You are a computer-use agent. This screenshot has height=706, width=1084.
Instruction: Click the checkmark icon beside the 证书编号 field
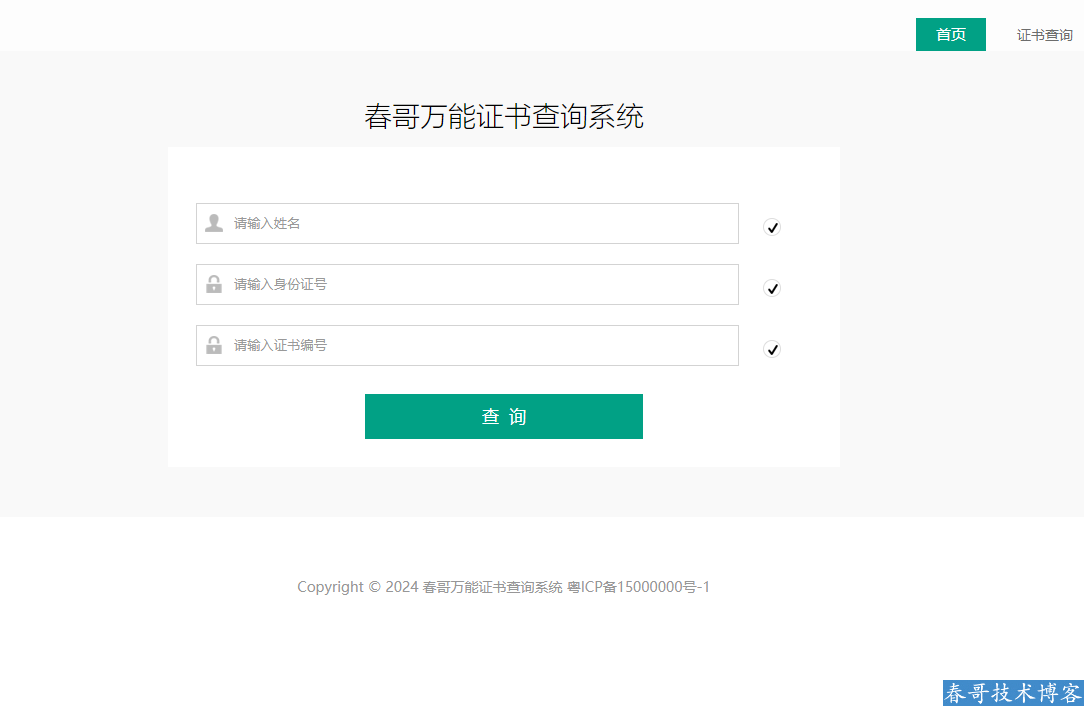pyautogui.click(x=772, y=350)
